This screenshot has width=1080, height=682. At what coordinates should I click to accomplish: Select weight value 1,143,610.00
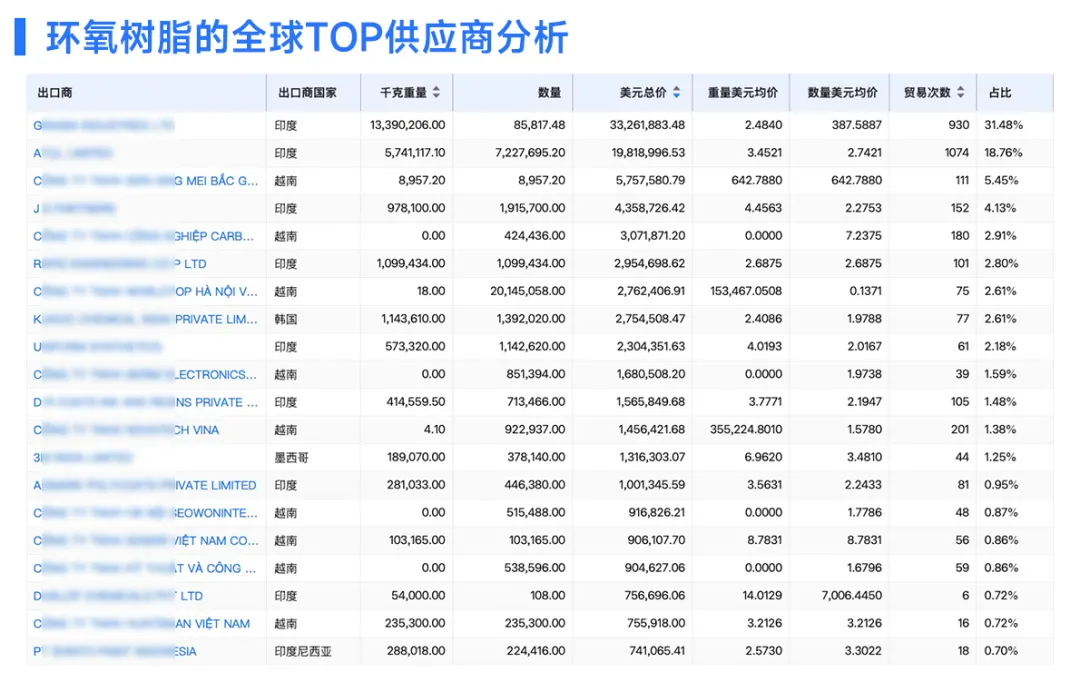pyautogui.click(x=413, y=318)
